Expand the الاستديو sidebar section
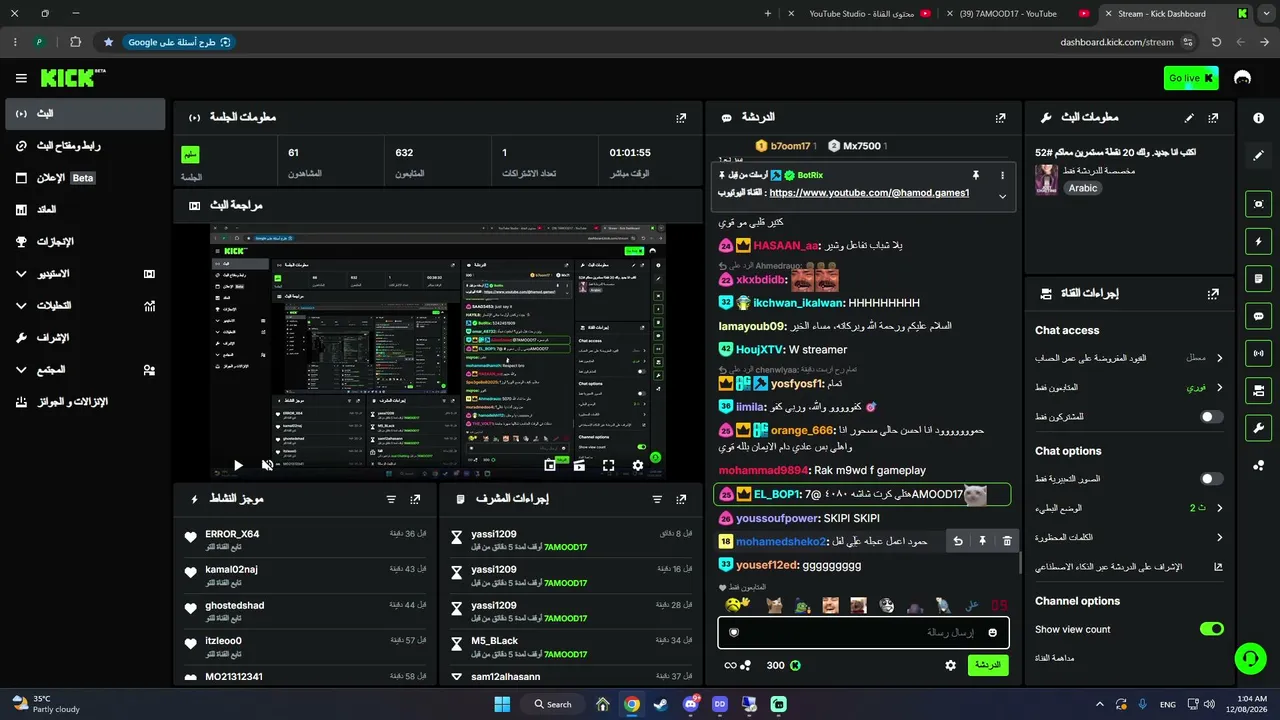 pyautogui.click(x=85, y=274)
